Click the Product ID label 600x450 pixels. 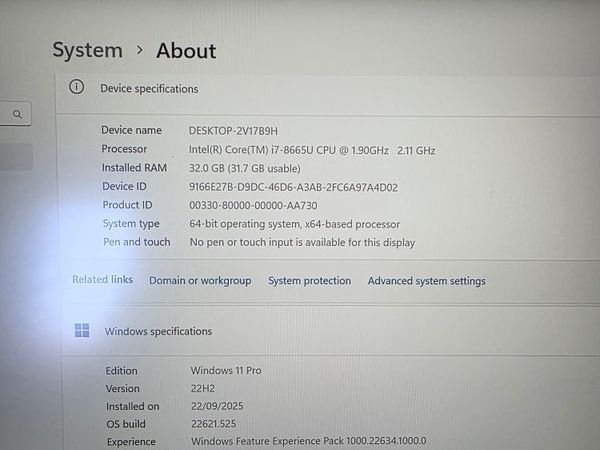(x=127, y=205)
